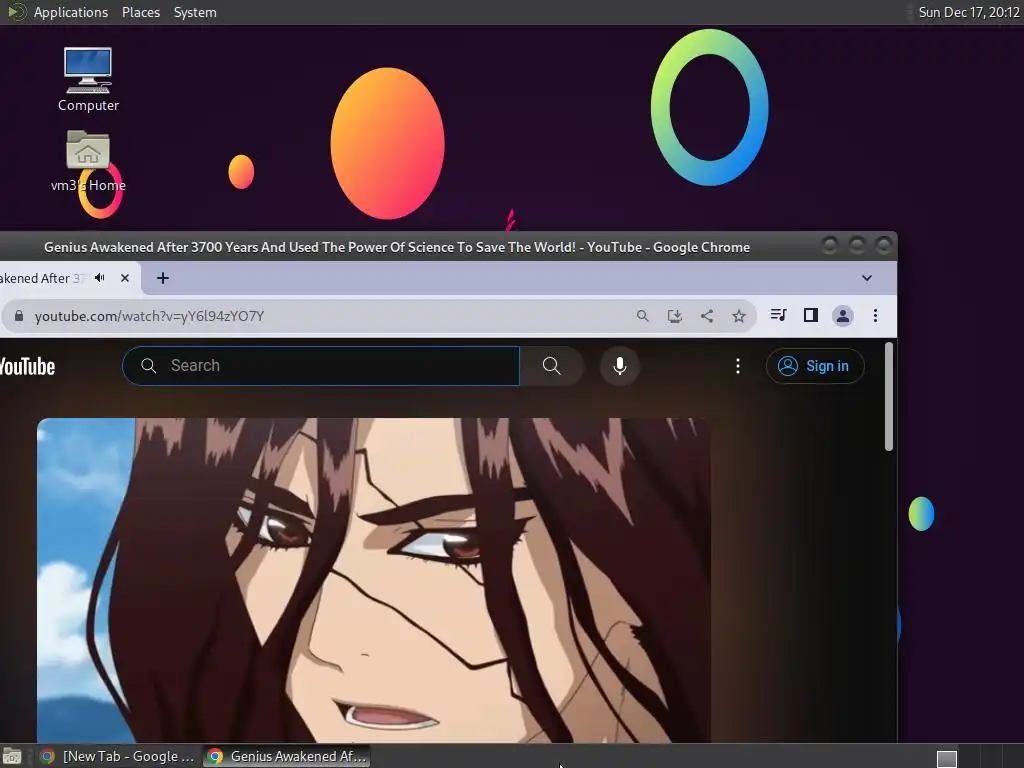Open vm3's Home folder icon
Viewport: 1024px width, 768px height.
coord(88,161)
